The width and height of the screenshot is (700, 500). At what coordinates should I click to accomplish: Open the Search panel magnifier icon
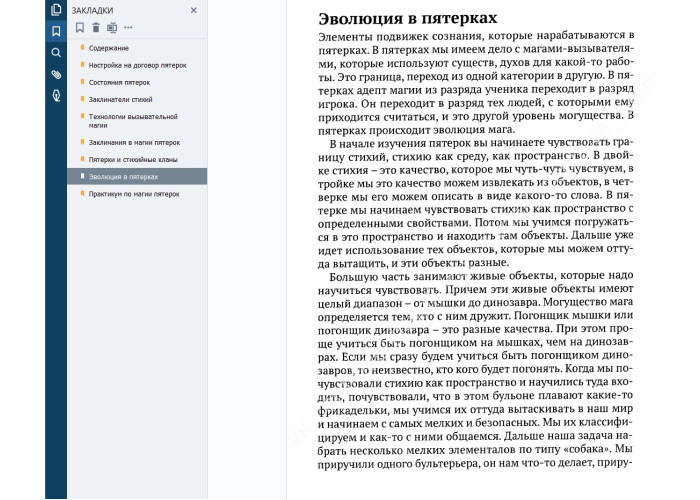[56, 53]
